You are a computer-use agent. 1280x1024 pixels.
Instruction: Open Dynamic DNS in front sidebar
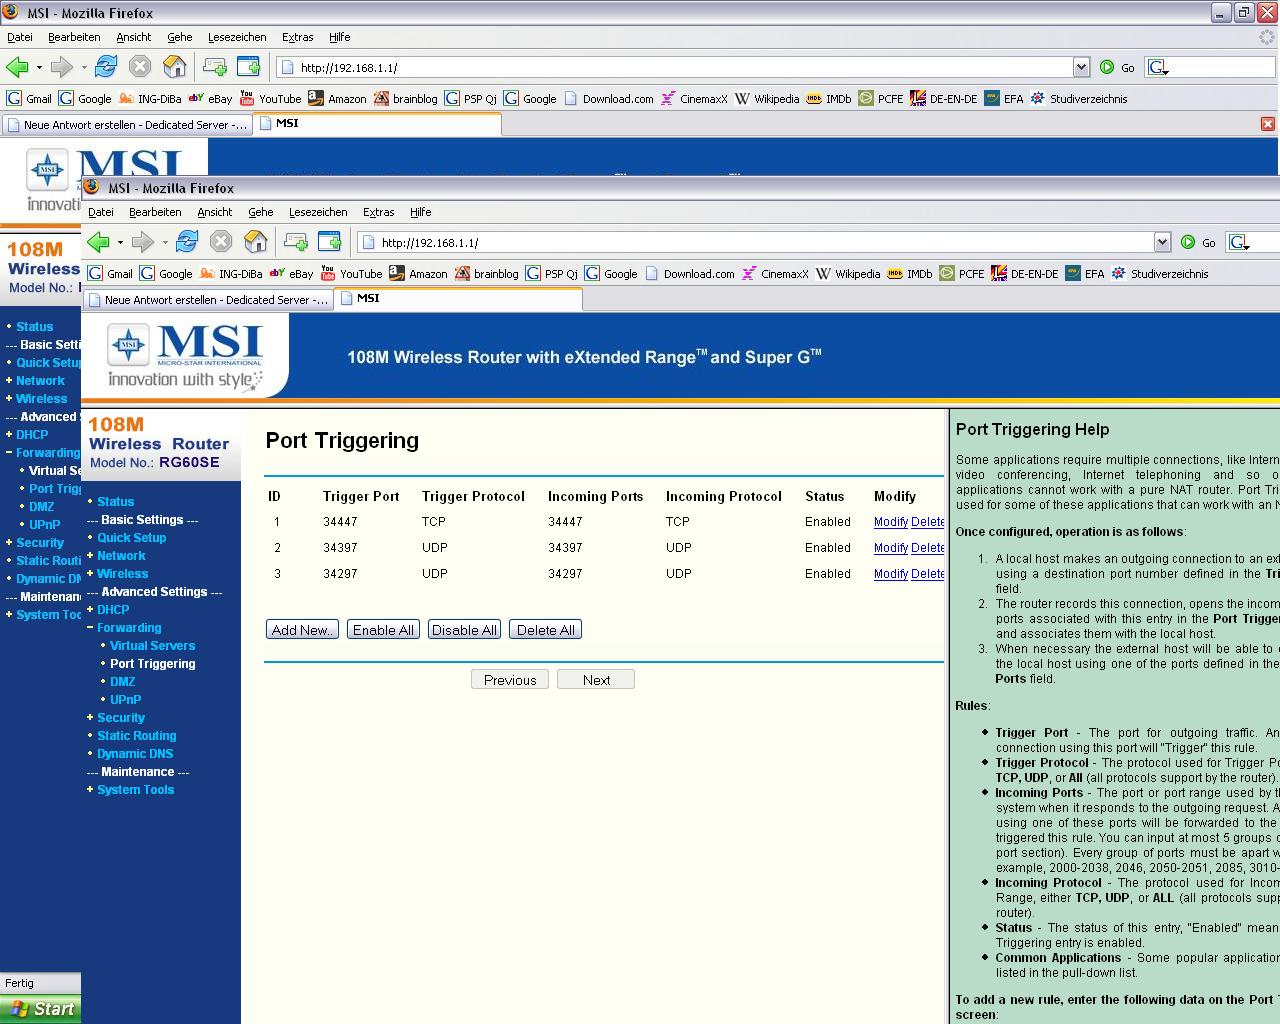click(135, 753)
